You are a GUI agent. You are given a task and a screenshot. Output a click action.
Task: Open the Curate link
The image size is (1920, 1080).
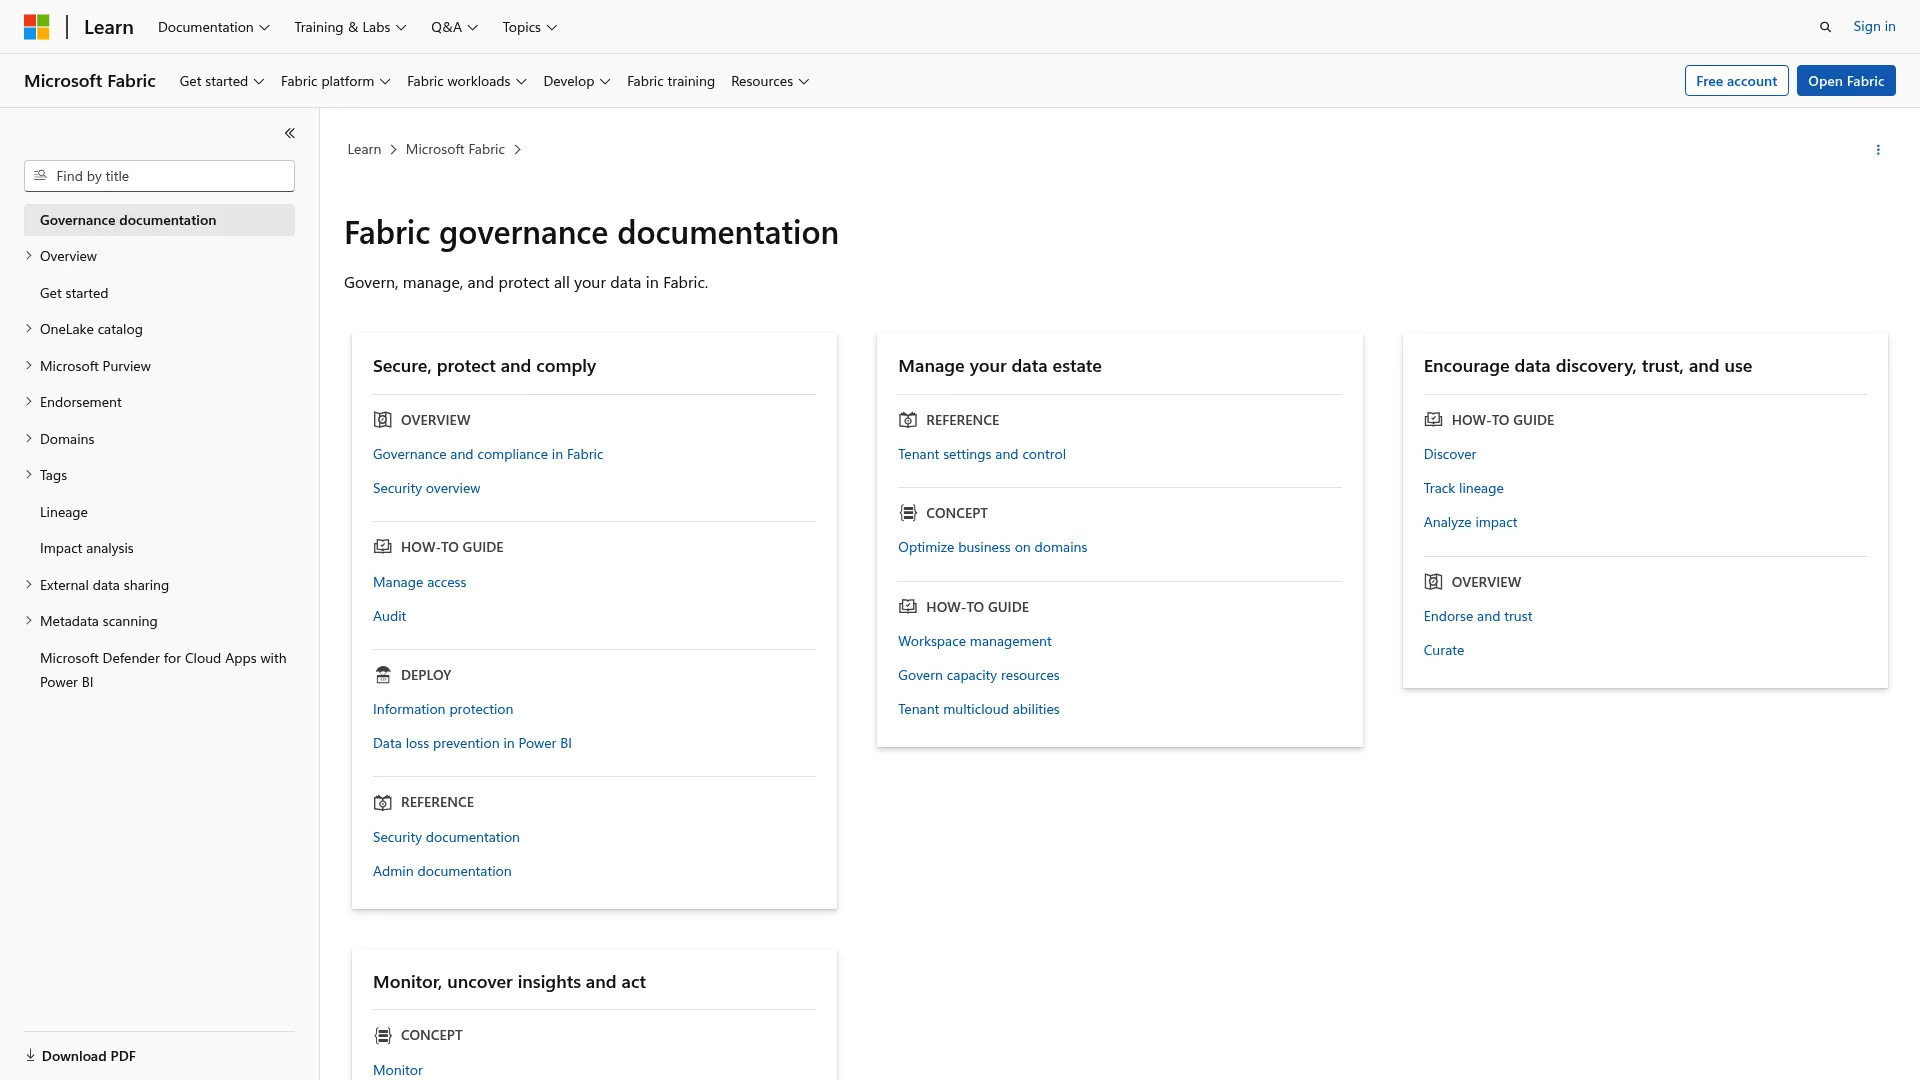[1443, 650]
